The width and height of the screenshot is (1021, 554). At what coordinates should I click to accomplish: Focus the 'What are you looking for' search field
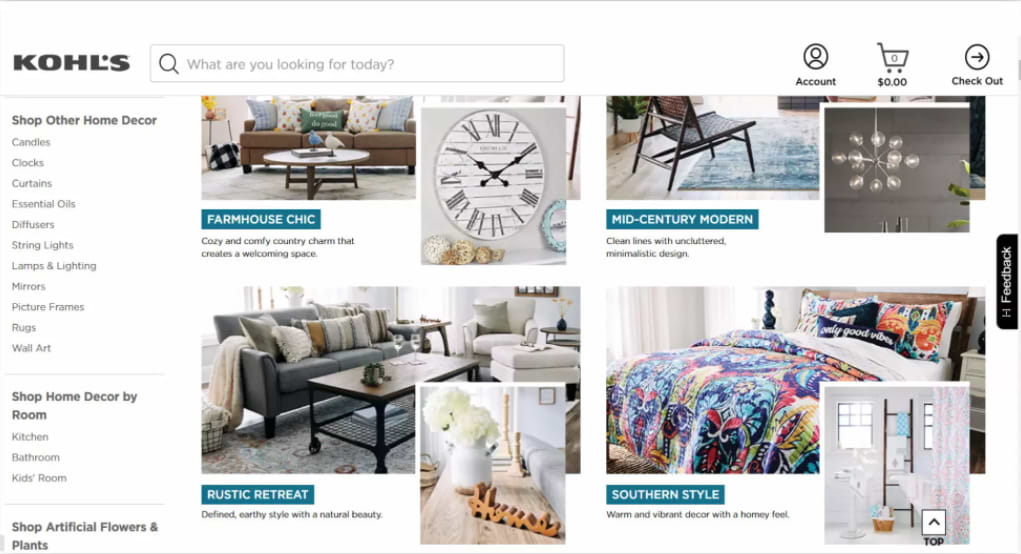[x=357, y=64]
